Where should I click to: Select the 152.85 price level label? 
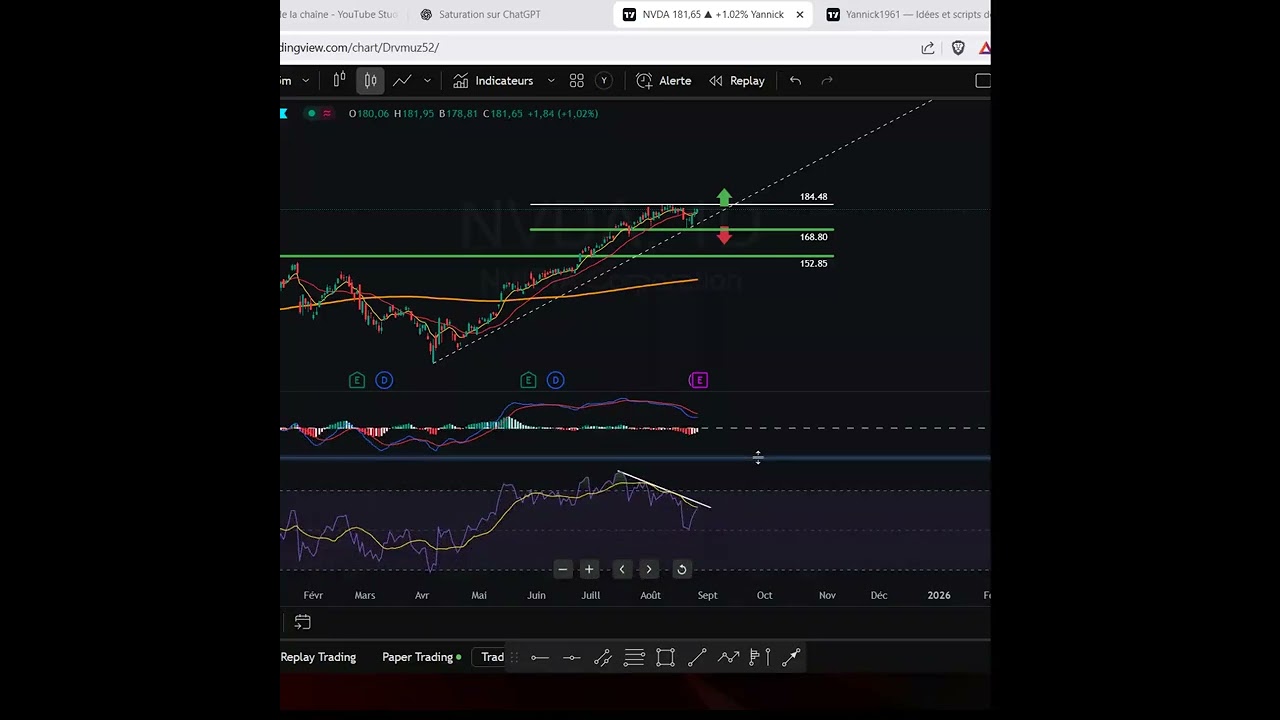pyautogui.click(x=813, y=263)
